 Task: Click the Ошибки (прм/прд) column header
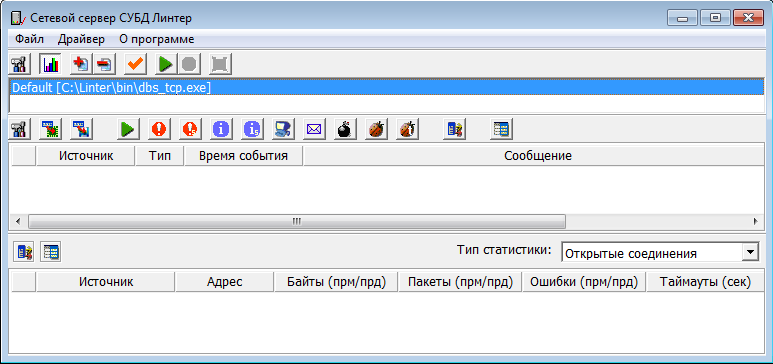584,282
